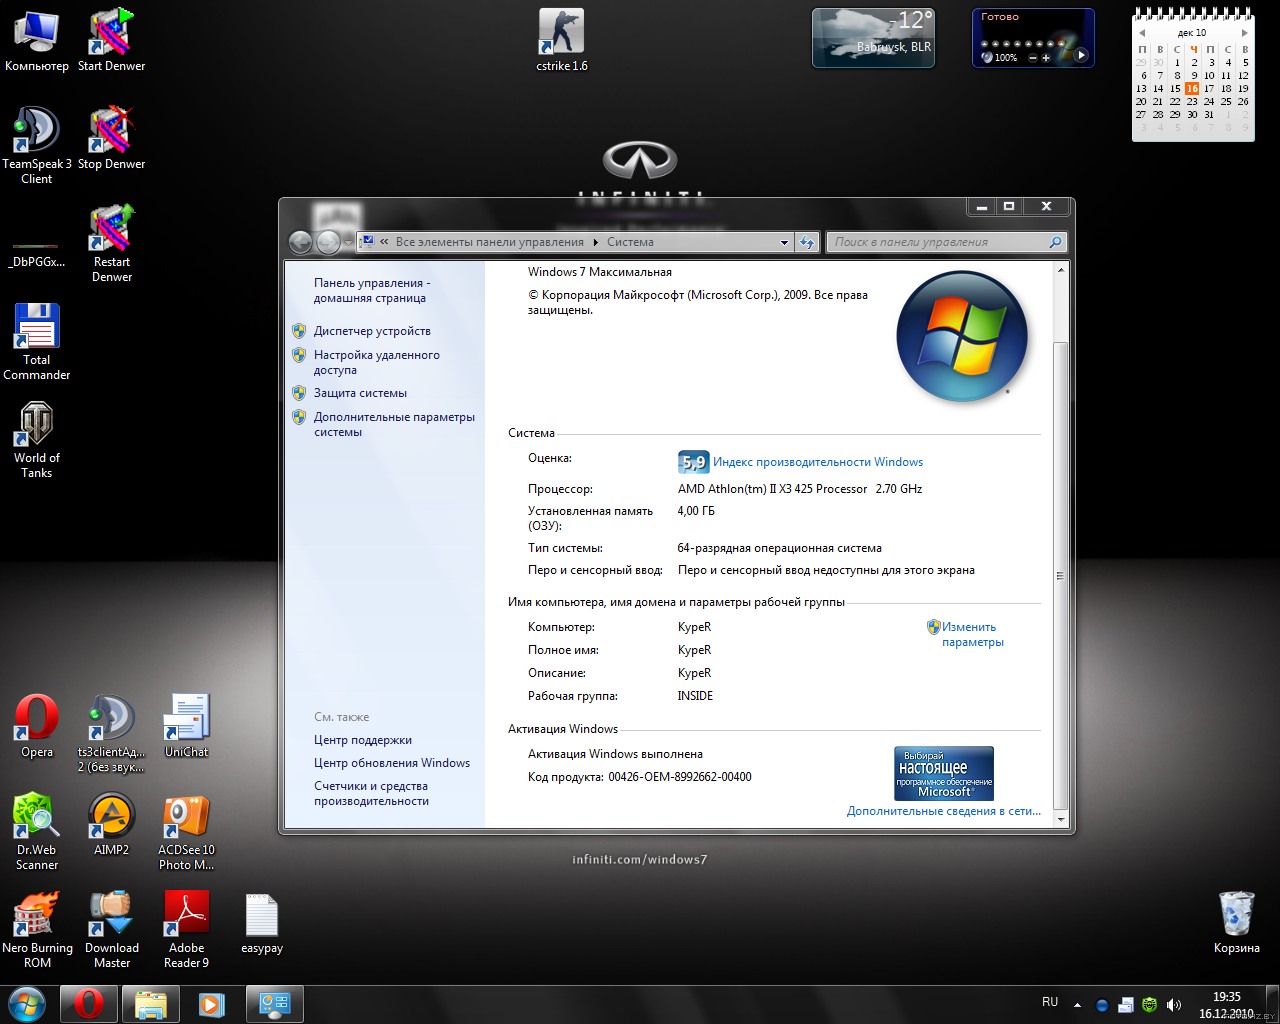Open Диспетчер устройств
This screenshot has height=1024, width=1280.
(x=372, y=331)
